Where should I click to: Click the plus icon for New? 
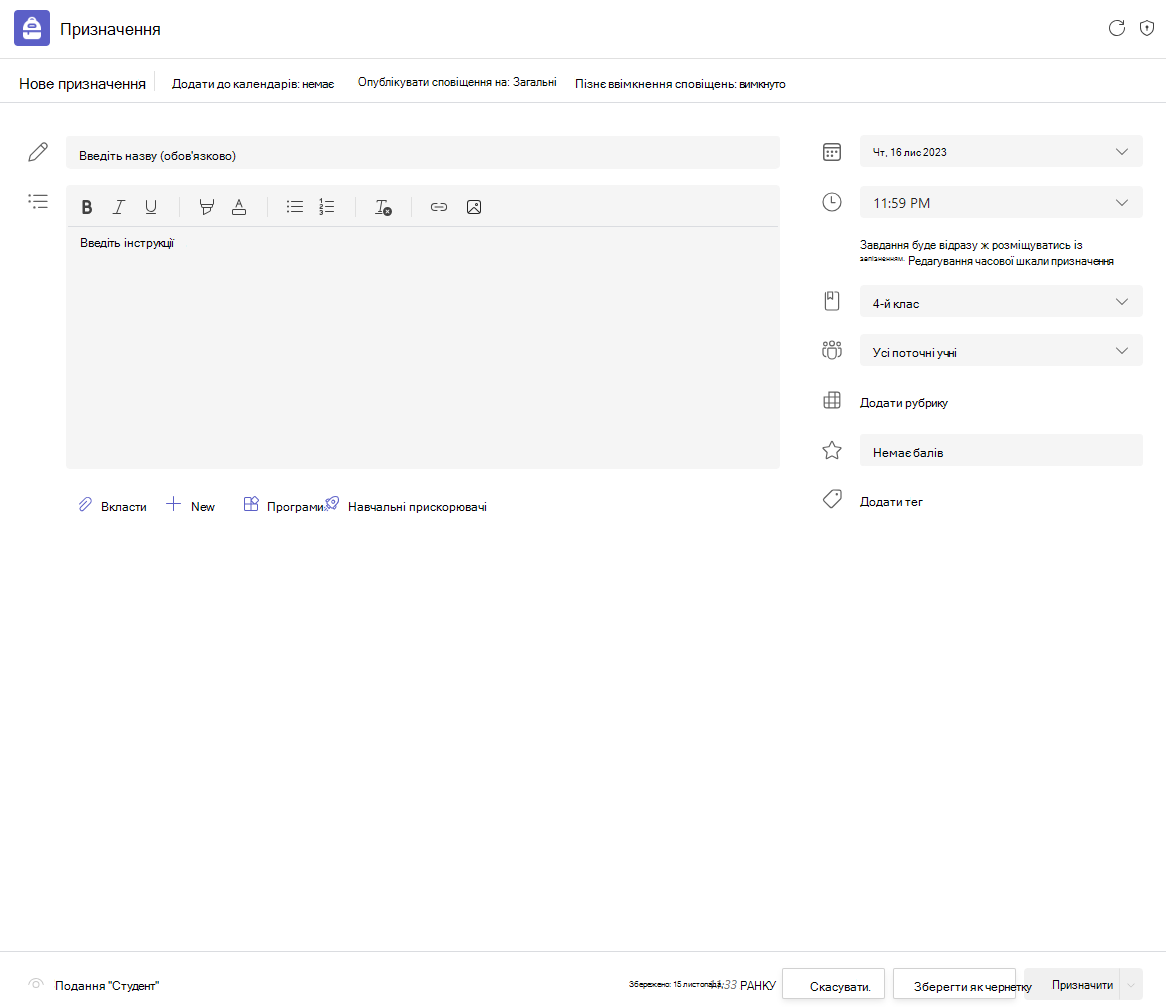173,504
